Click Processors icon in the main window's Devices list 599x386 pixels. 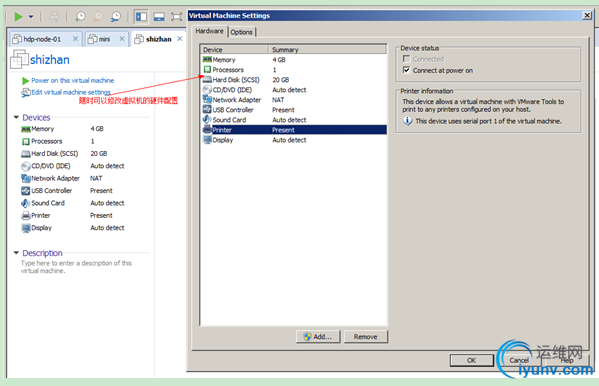(x=26, y=141)
